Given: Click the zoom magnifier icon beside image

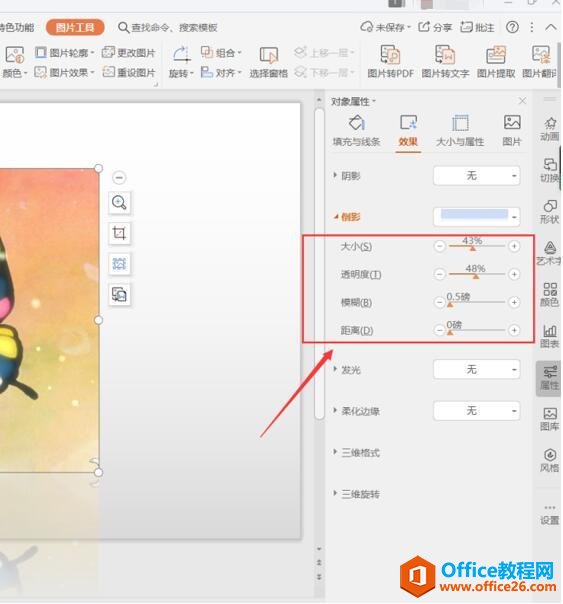Looking at the screenshot, I should tap(119, 202).
